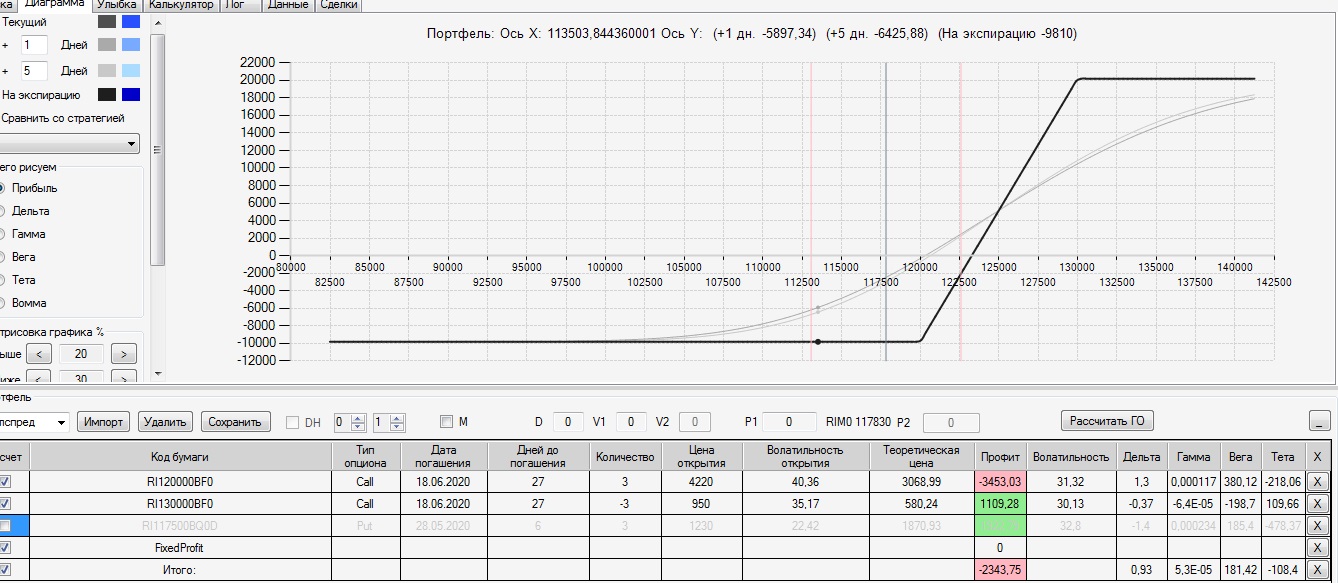This screenshot has width=1338, height=583.
Task: Toggle the M checkbox
Action: (x=447, y=422)
